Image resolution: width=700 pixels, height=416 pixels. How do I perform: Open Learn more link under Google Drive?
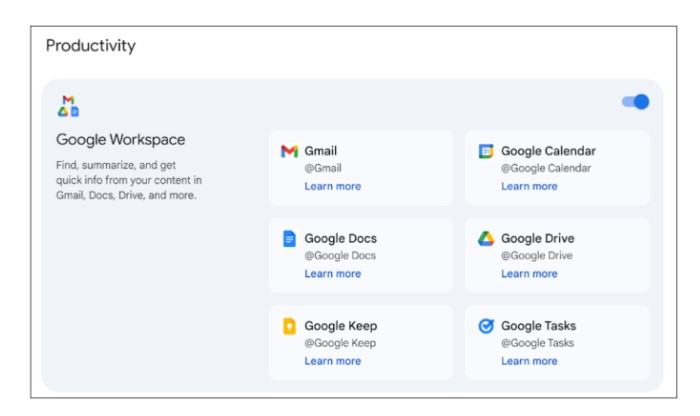coord(529,274)
